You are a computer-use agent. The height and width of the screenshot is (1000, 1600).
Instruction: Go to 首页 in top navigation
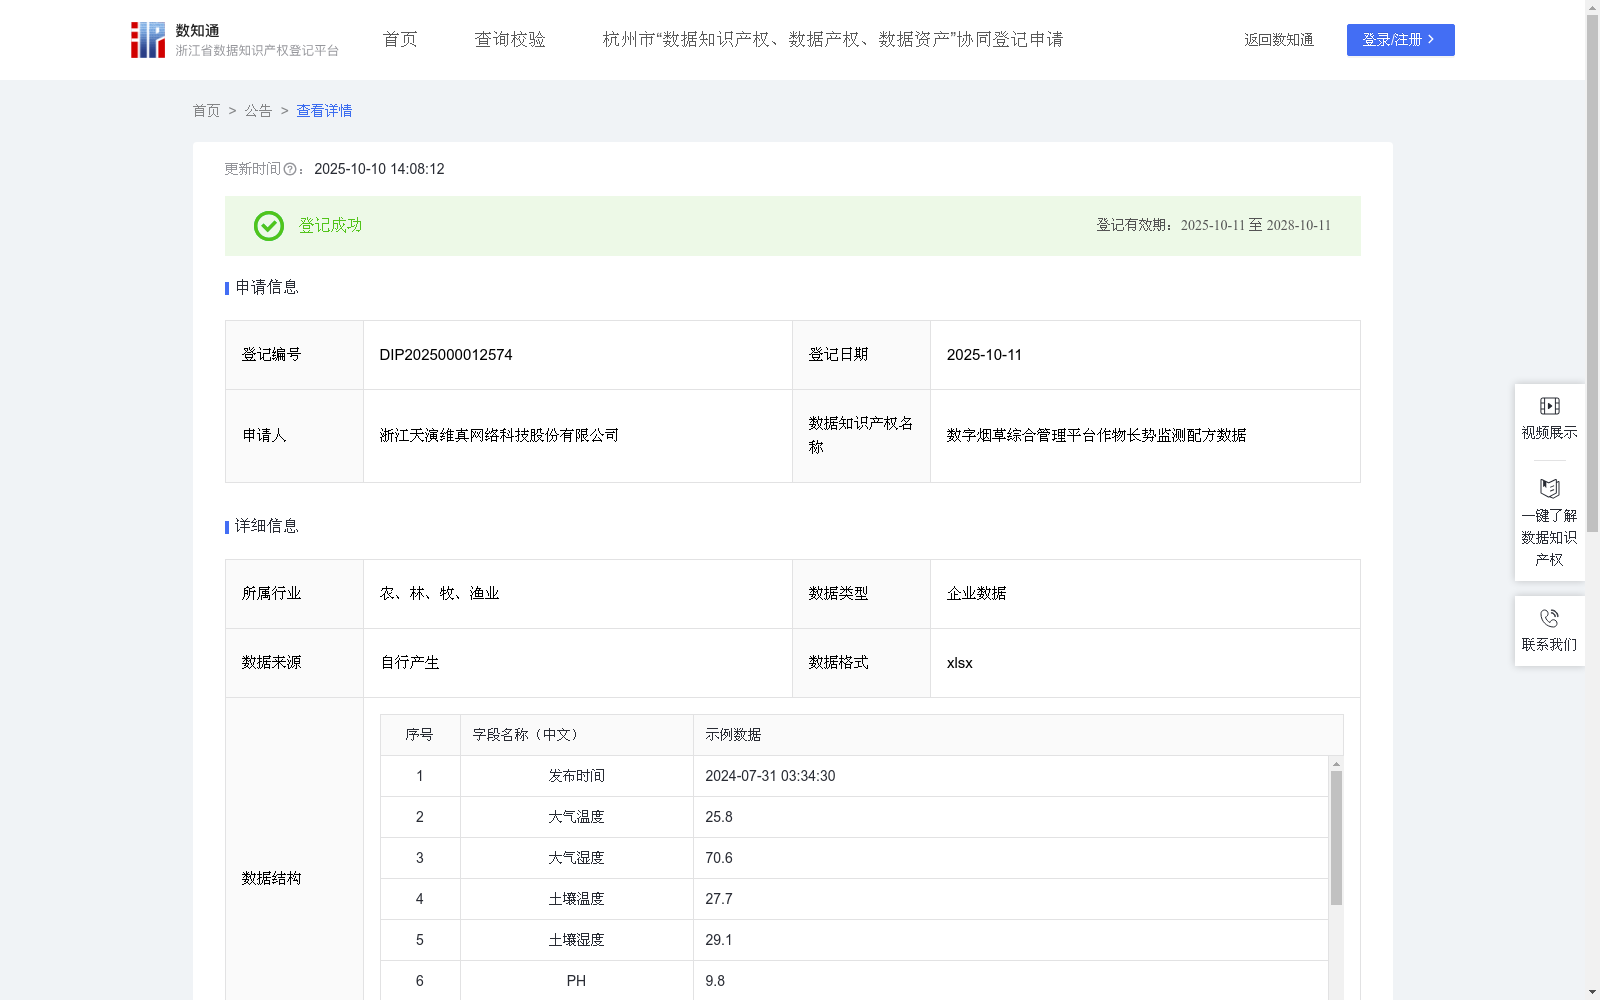[x=400, y=40]
